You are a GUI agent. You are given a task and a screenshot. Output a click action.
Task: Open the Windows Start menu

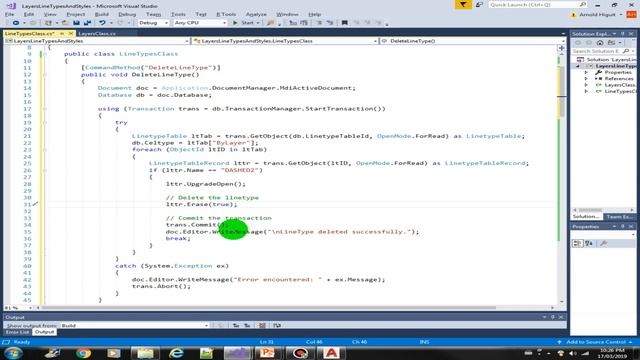pos(13,353)
